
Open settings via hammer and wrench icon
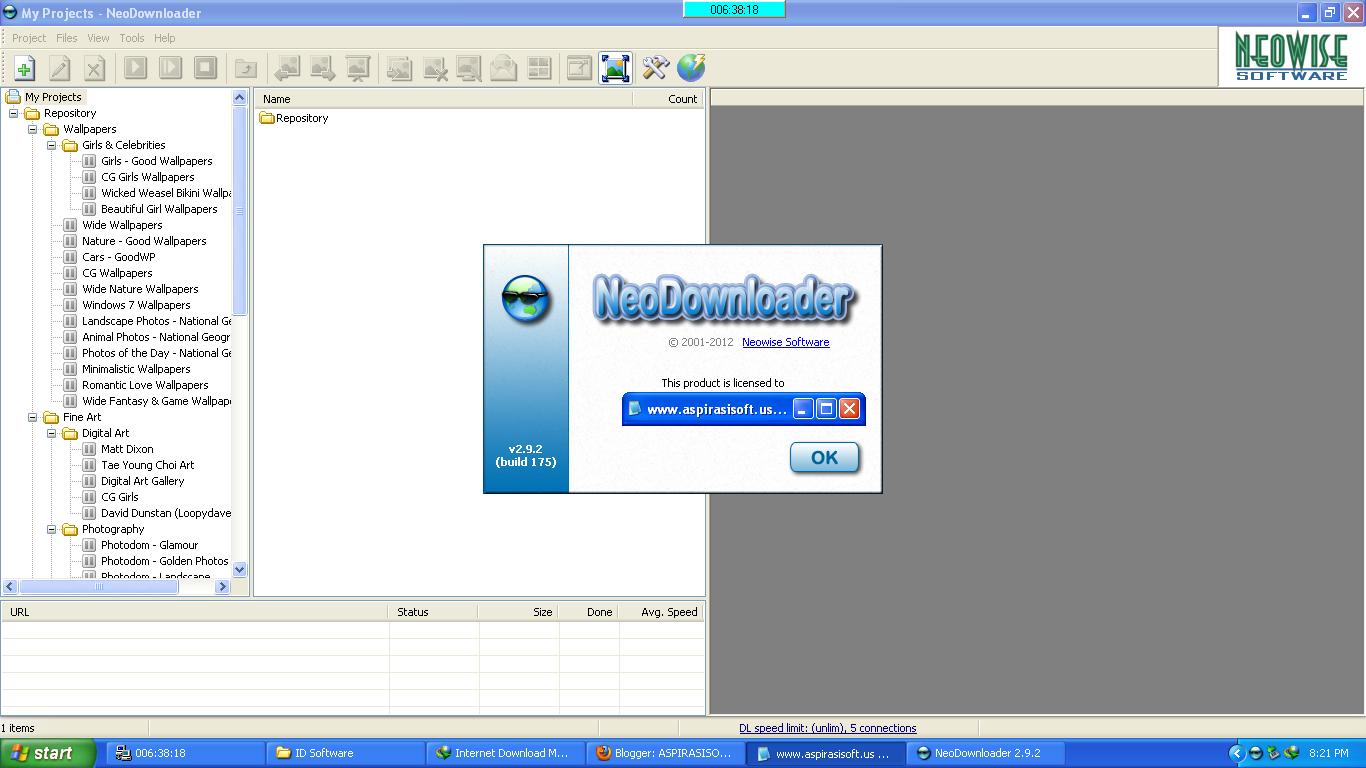point(656,68)
